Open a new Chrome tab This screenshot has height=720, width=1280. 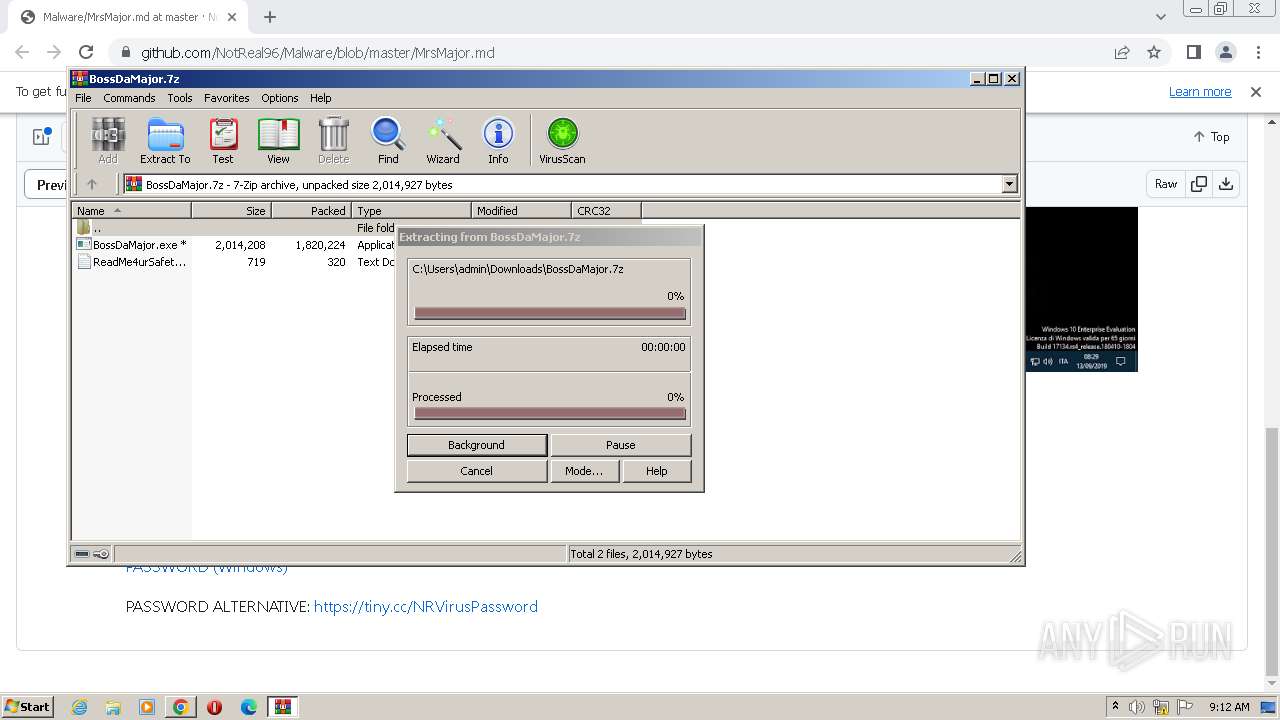[x=270, y=17]
